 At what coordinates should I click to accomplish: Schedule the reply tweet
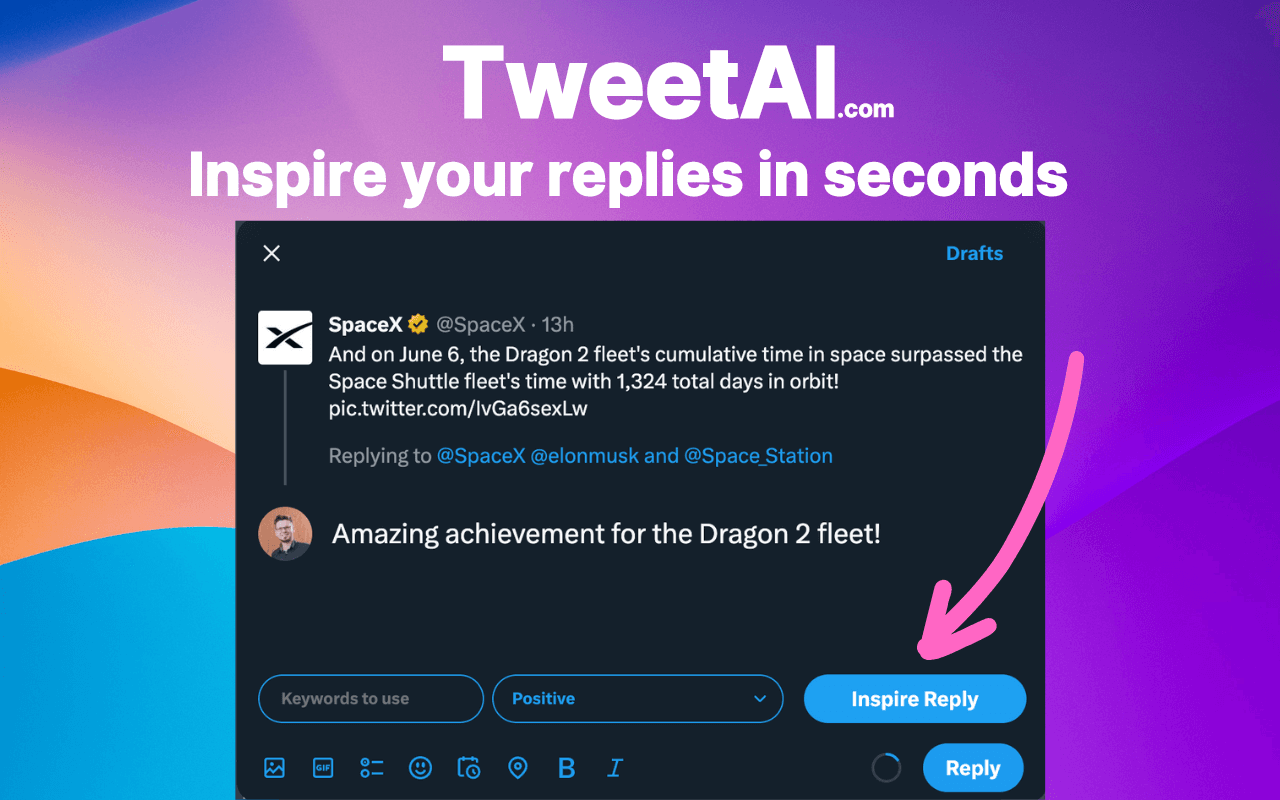pos(469,767)
